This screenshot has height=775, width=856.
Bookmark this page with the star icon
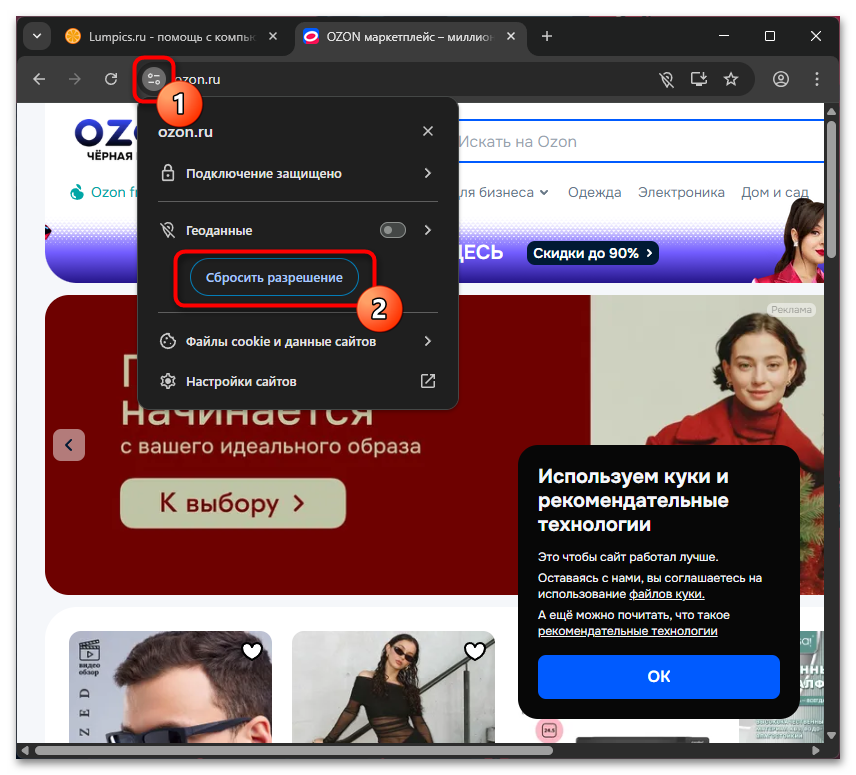[731, 79]
